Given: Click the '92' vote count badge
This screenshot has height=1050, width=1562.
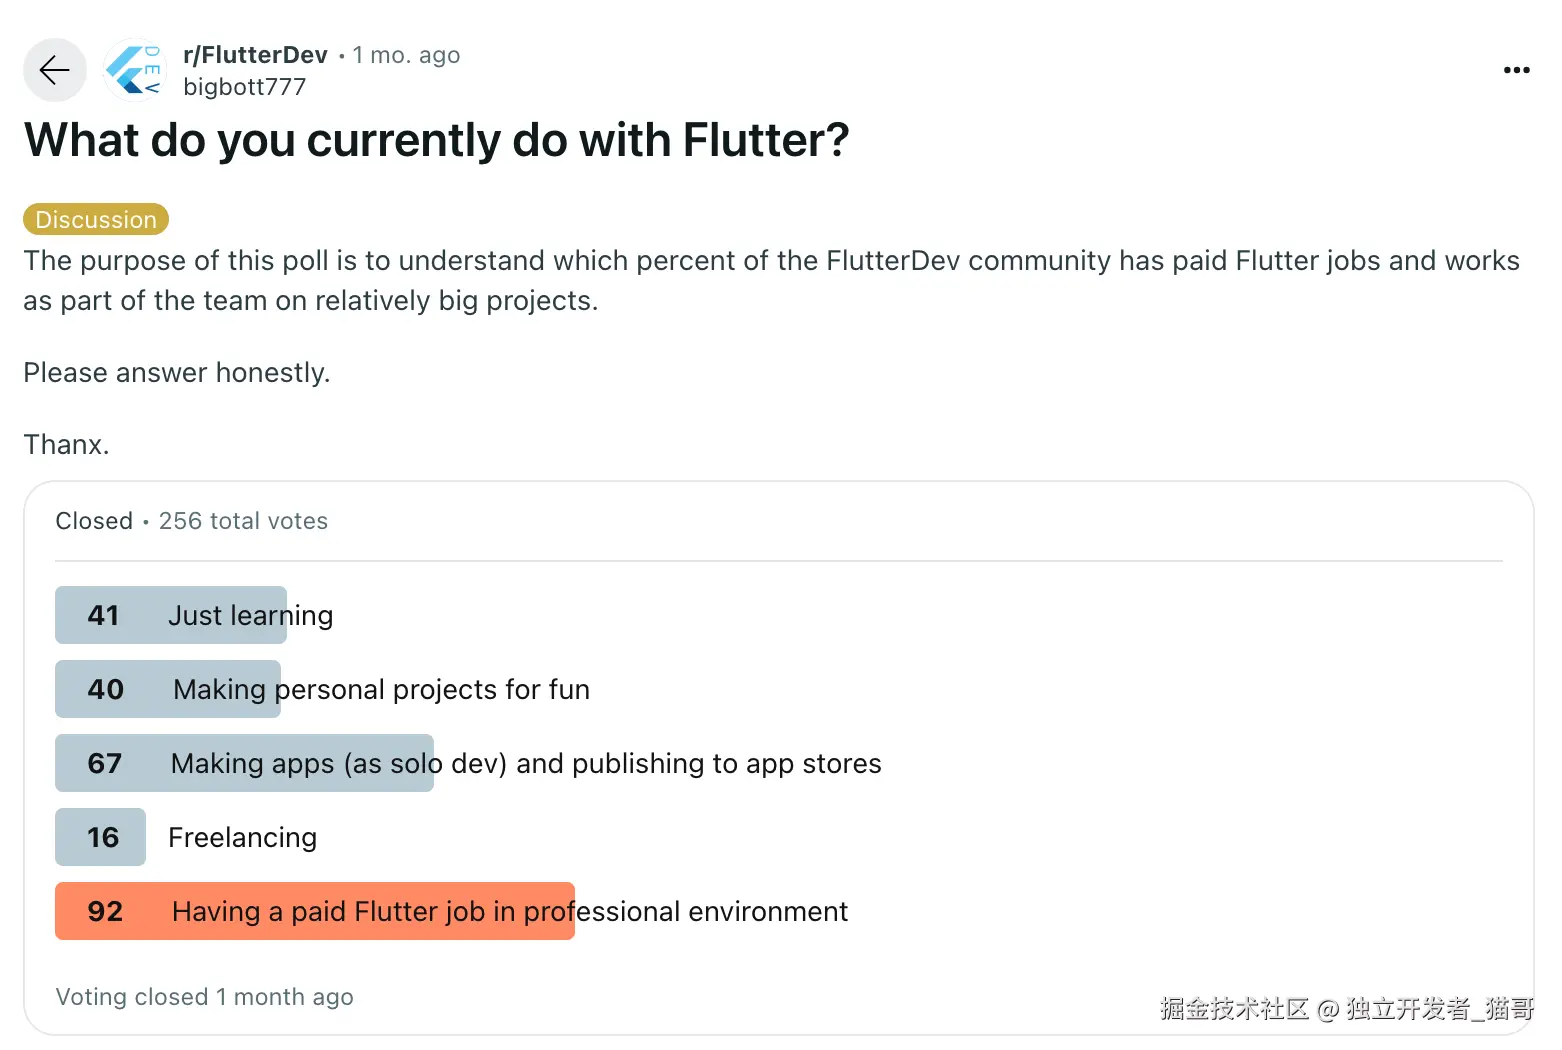Looking at the screenshot, I should pyautogui.click(x=104, y=911).
